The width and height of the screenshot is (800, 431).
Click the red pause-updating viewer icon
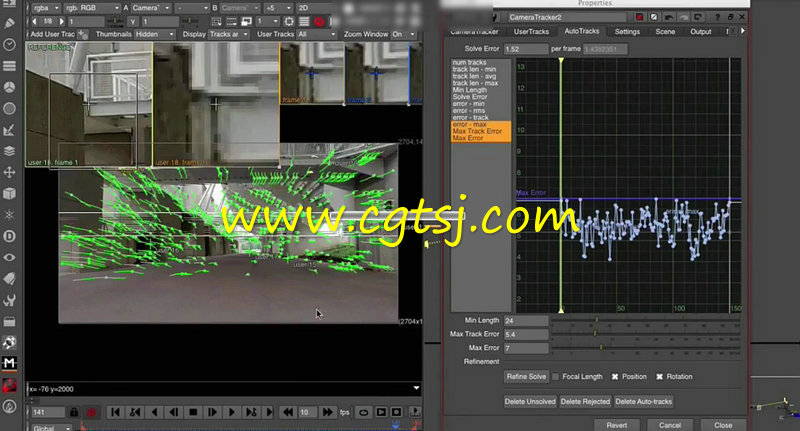coord(319,21)
